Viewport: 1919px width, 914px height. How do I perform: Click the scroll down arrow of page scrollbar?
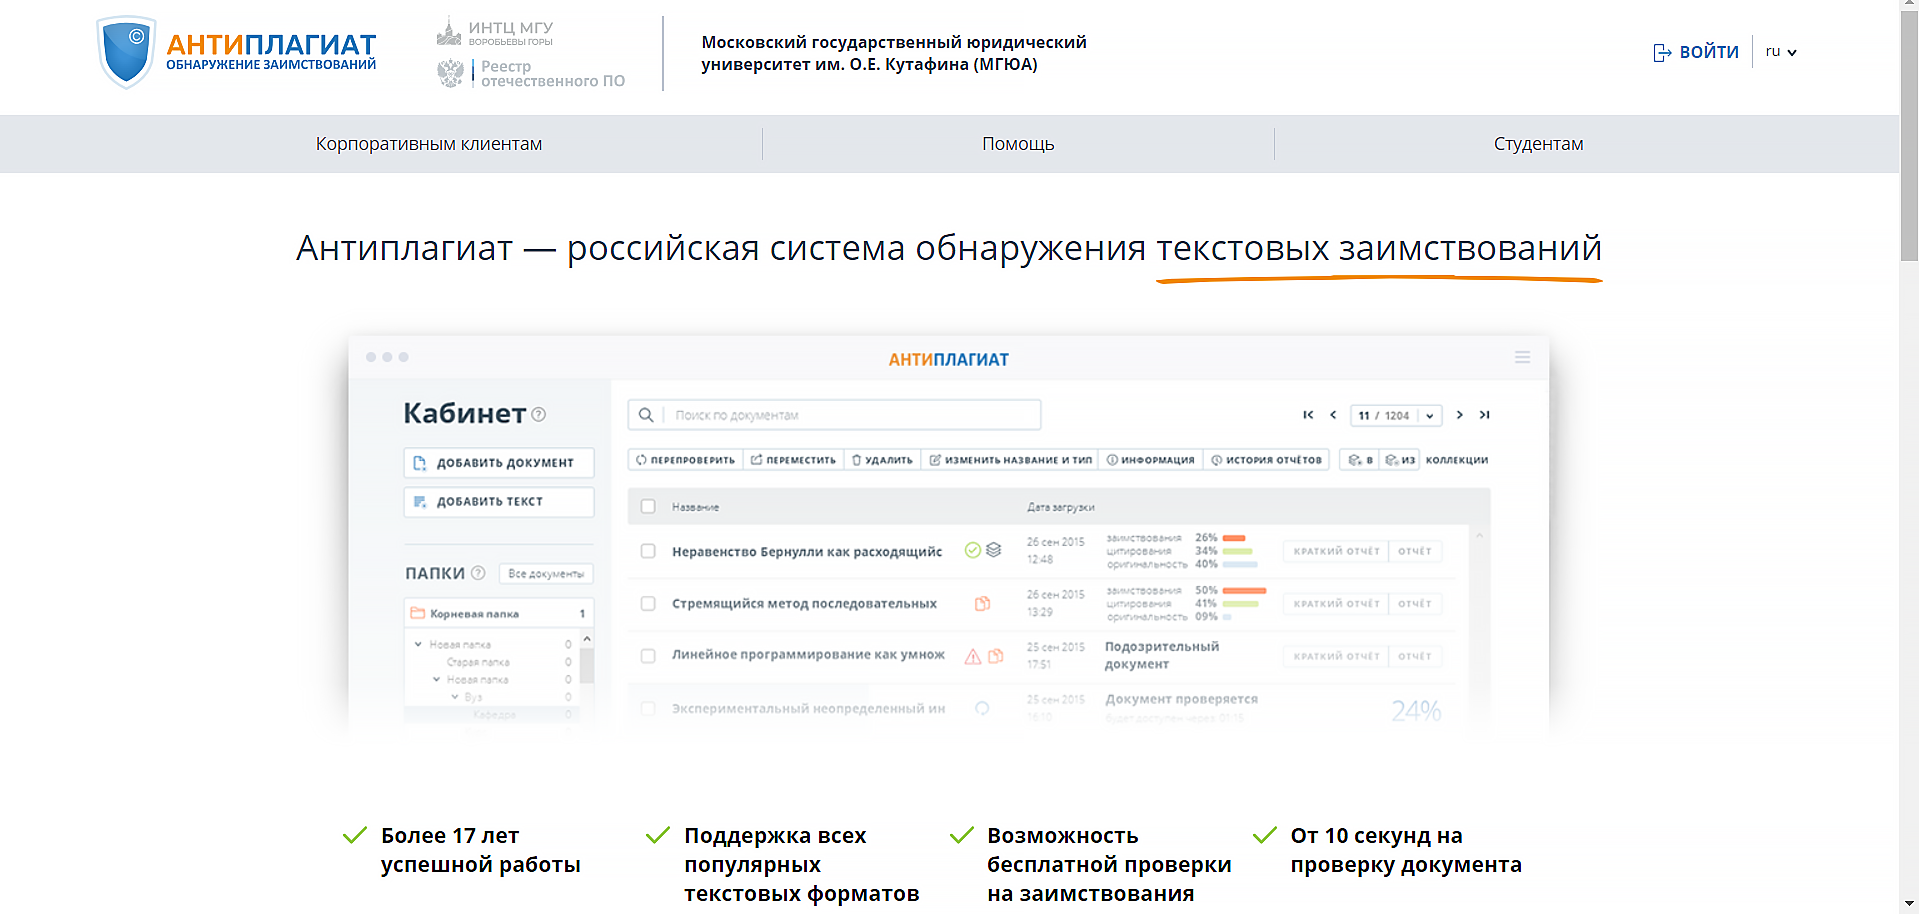[1909, 905]
